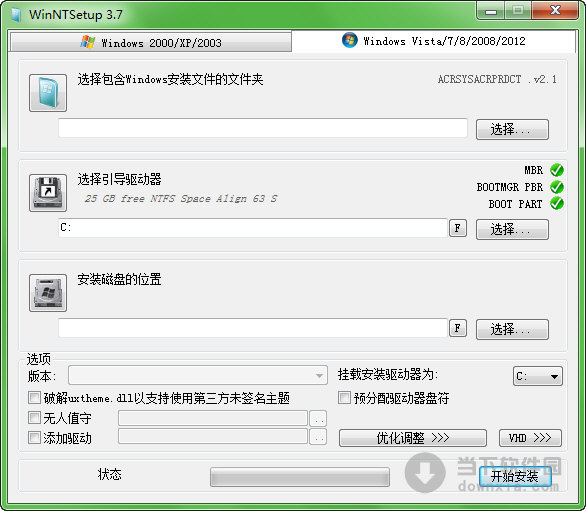The height and width of the screenshot is (511, 586).
Task: Click 选择 button for installation drive location
Action: pyautogui.click(x=512, y=330)
